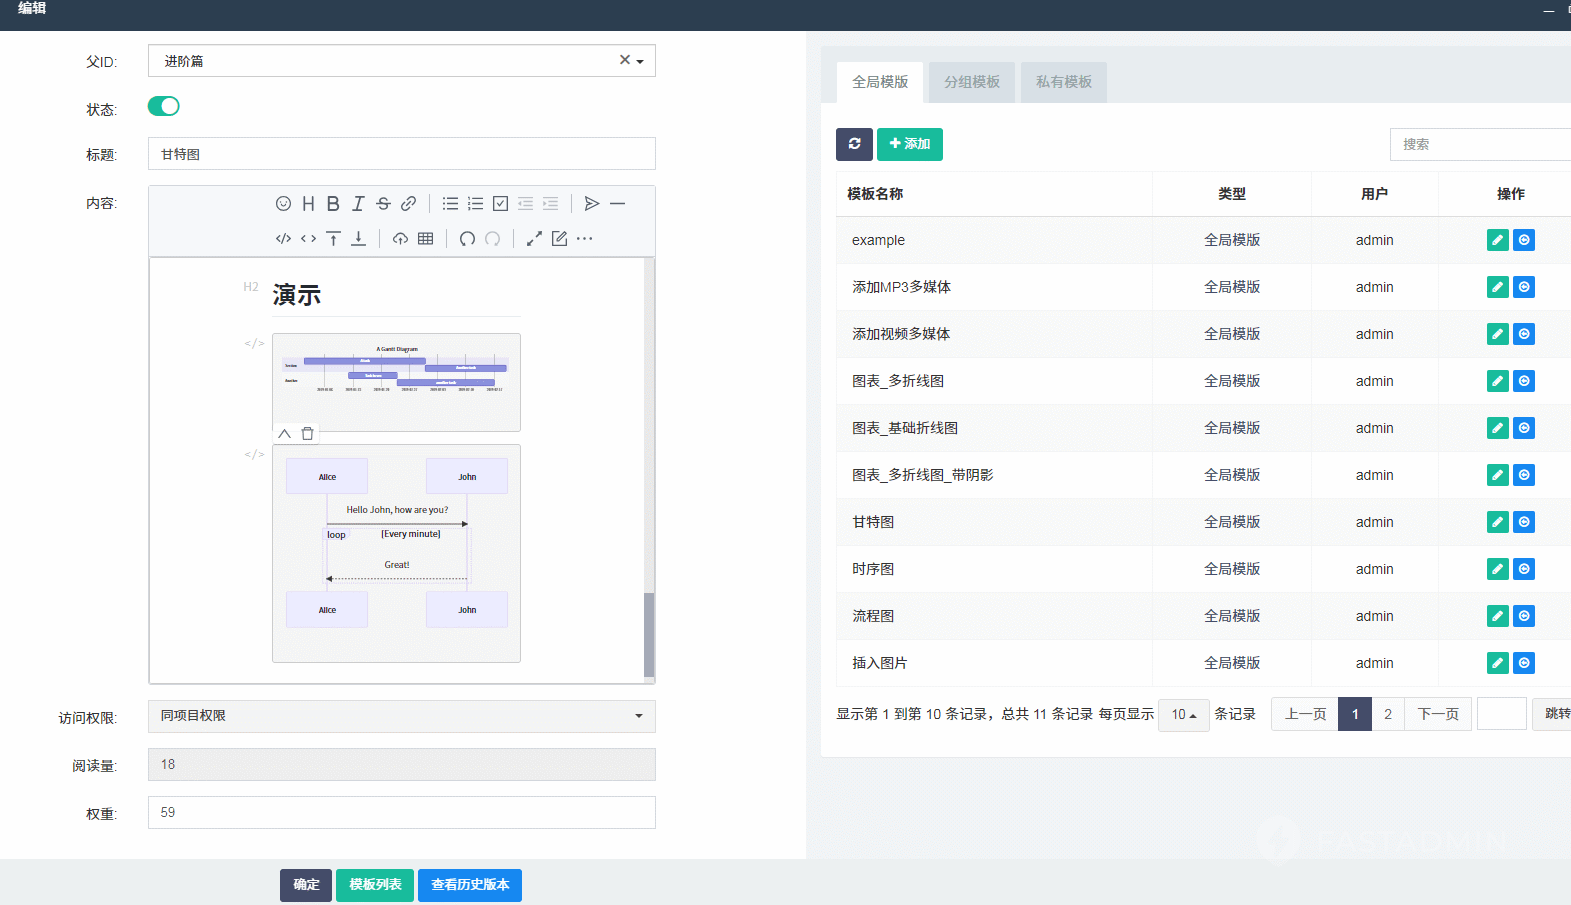This screenshot has height=905, width=1571.
Task: Switch to the 分组模板 tab
Action: pos(971,82)
